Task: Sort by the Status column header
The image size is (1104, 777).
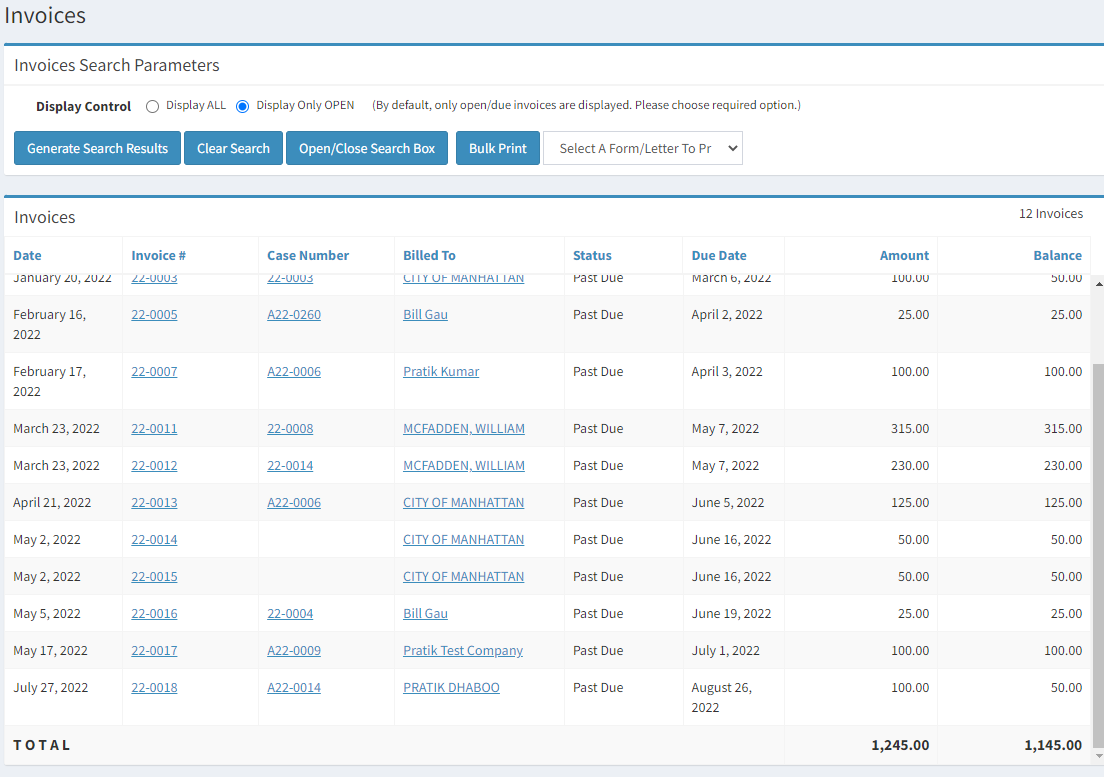Action: (x=592, y=255)
